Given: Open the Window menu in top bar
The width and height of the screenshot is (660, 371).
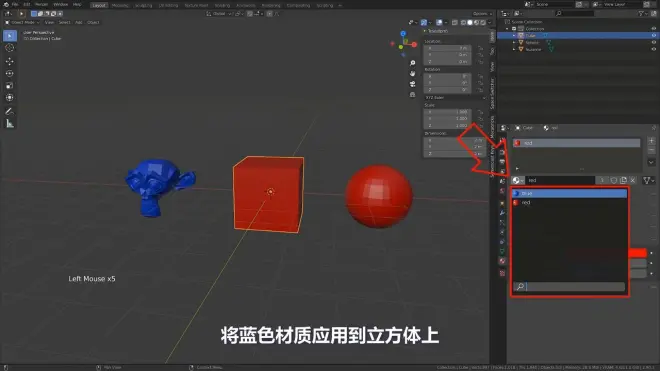Looking at the screenshot, I should pyautogui.click(x=61, y=4).
